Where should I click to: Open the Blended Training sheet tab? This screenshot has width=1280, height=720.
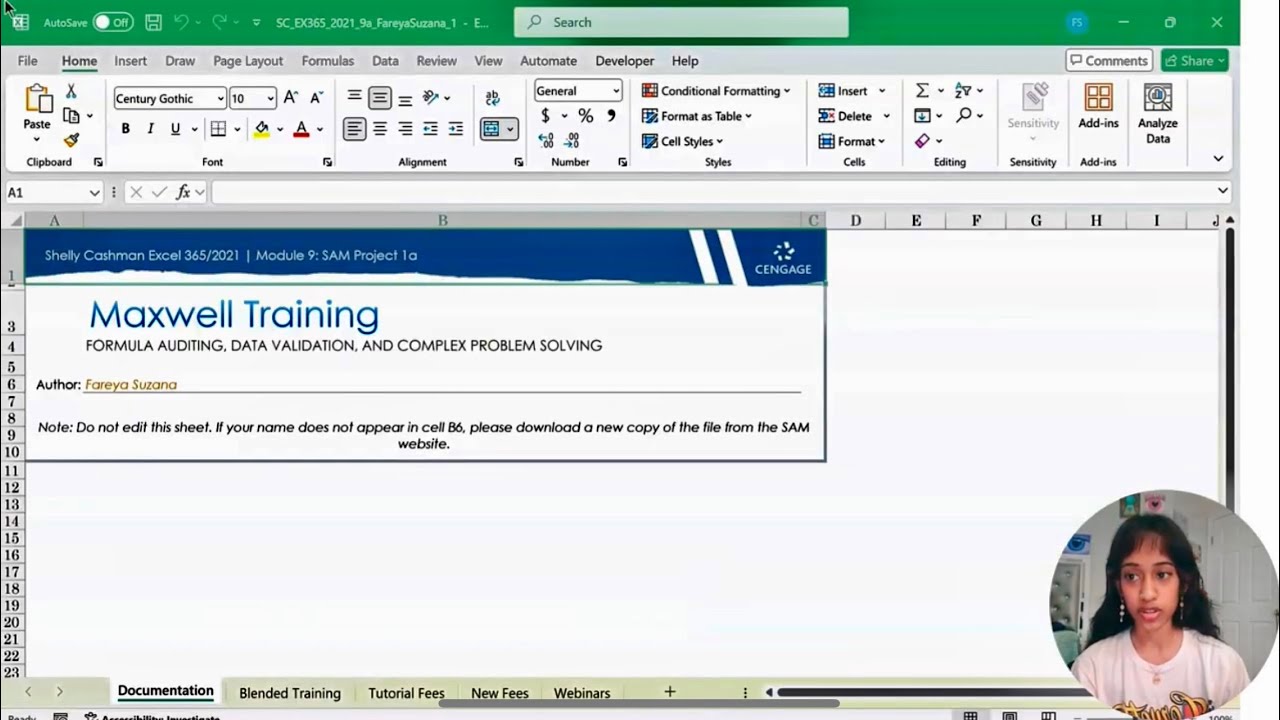click(290, 693)
